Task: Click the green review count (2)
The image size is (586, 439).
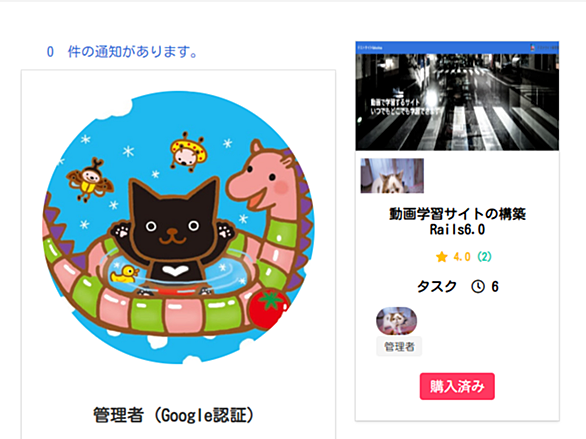Action: [x=484, y=257]
